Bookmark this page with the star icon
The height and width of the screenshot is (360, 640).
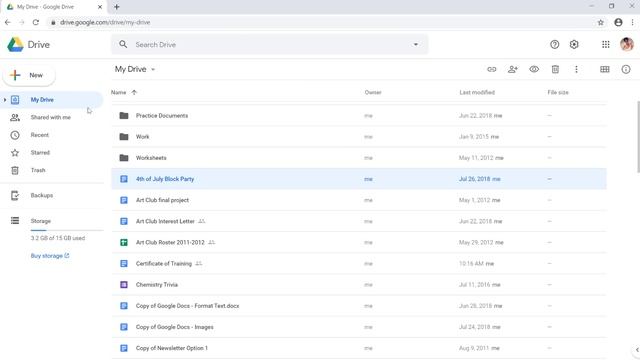(x=600, y=22)
